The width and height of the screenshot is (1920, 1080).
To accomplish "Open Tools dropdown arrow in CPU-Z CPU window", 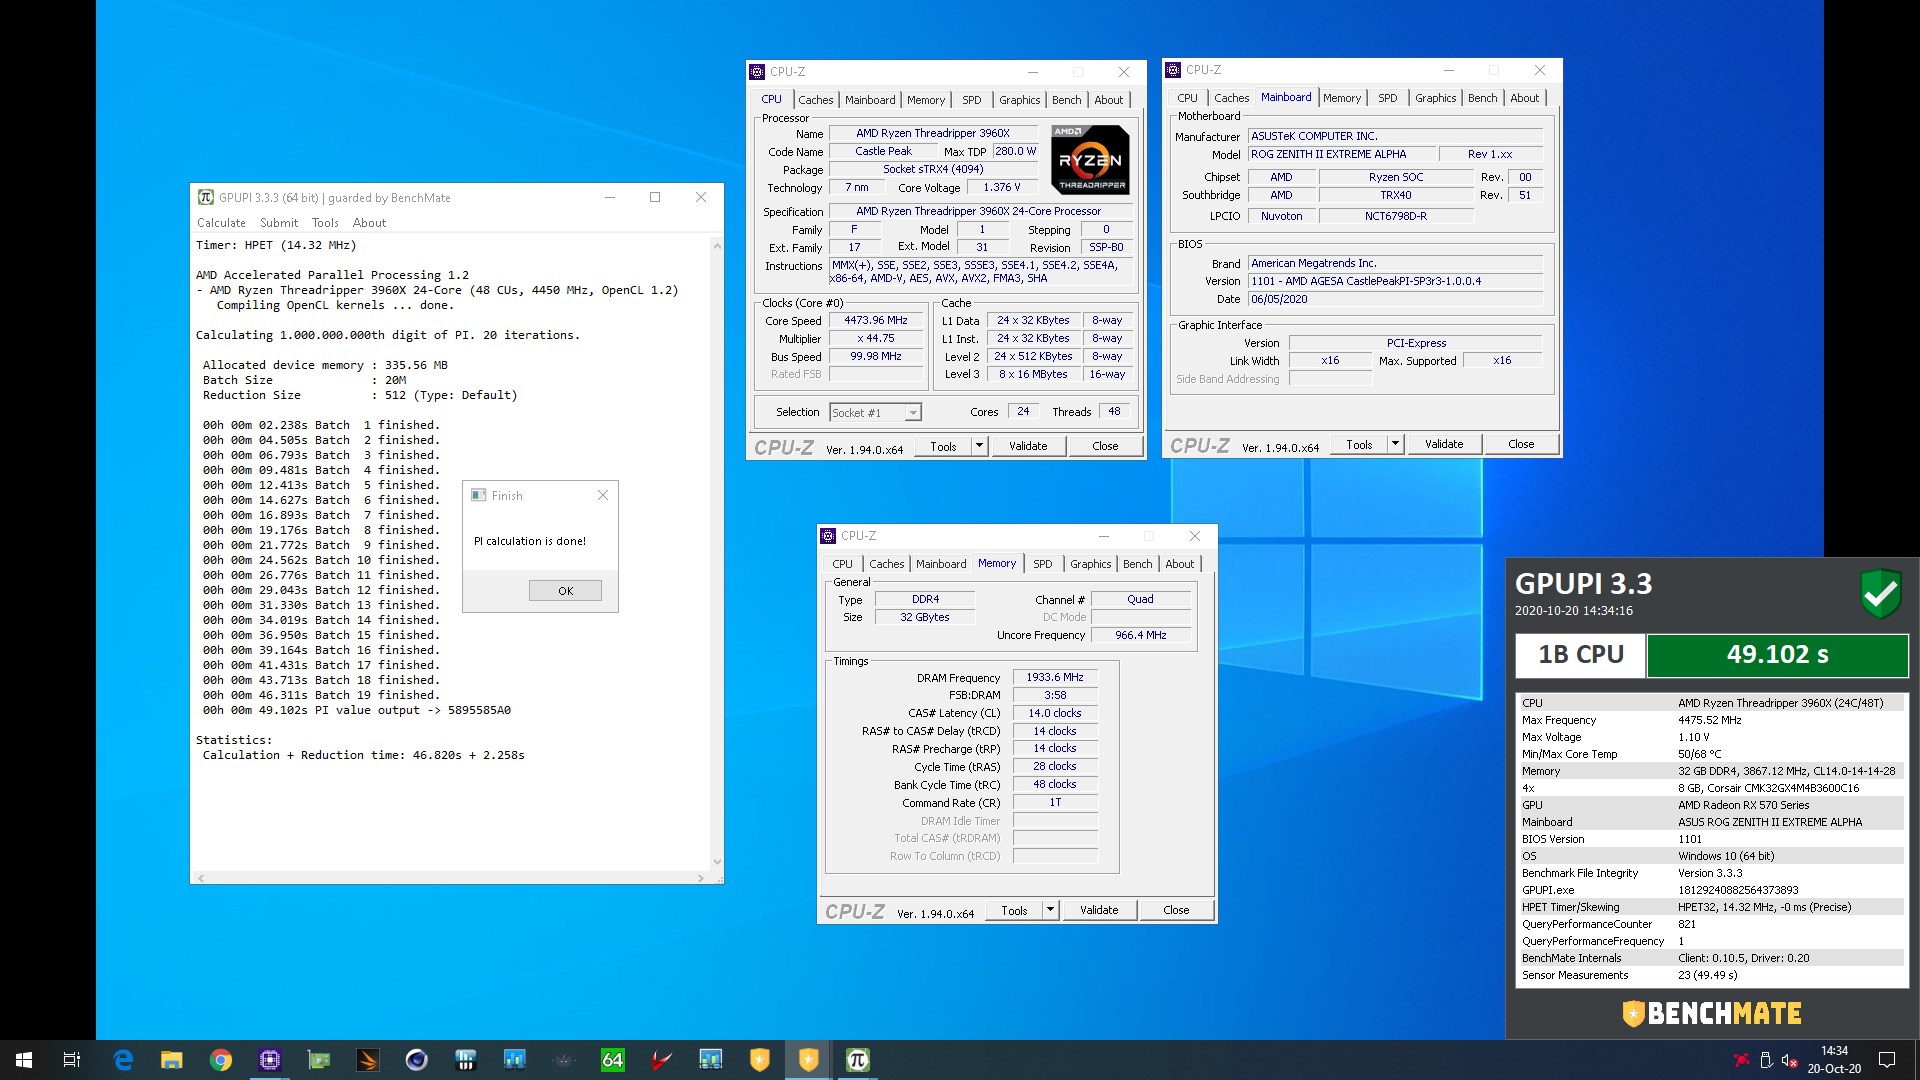I will (x=979, y=446).
